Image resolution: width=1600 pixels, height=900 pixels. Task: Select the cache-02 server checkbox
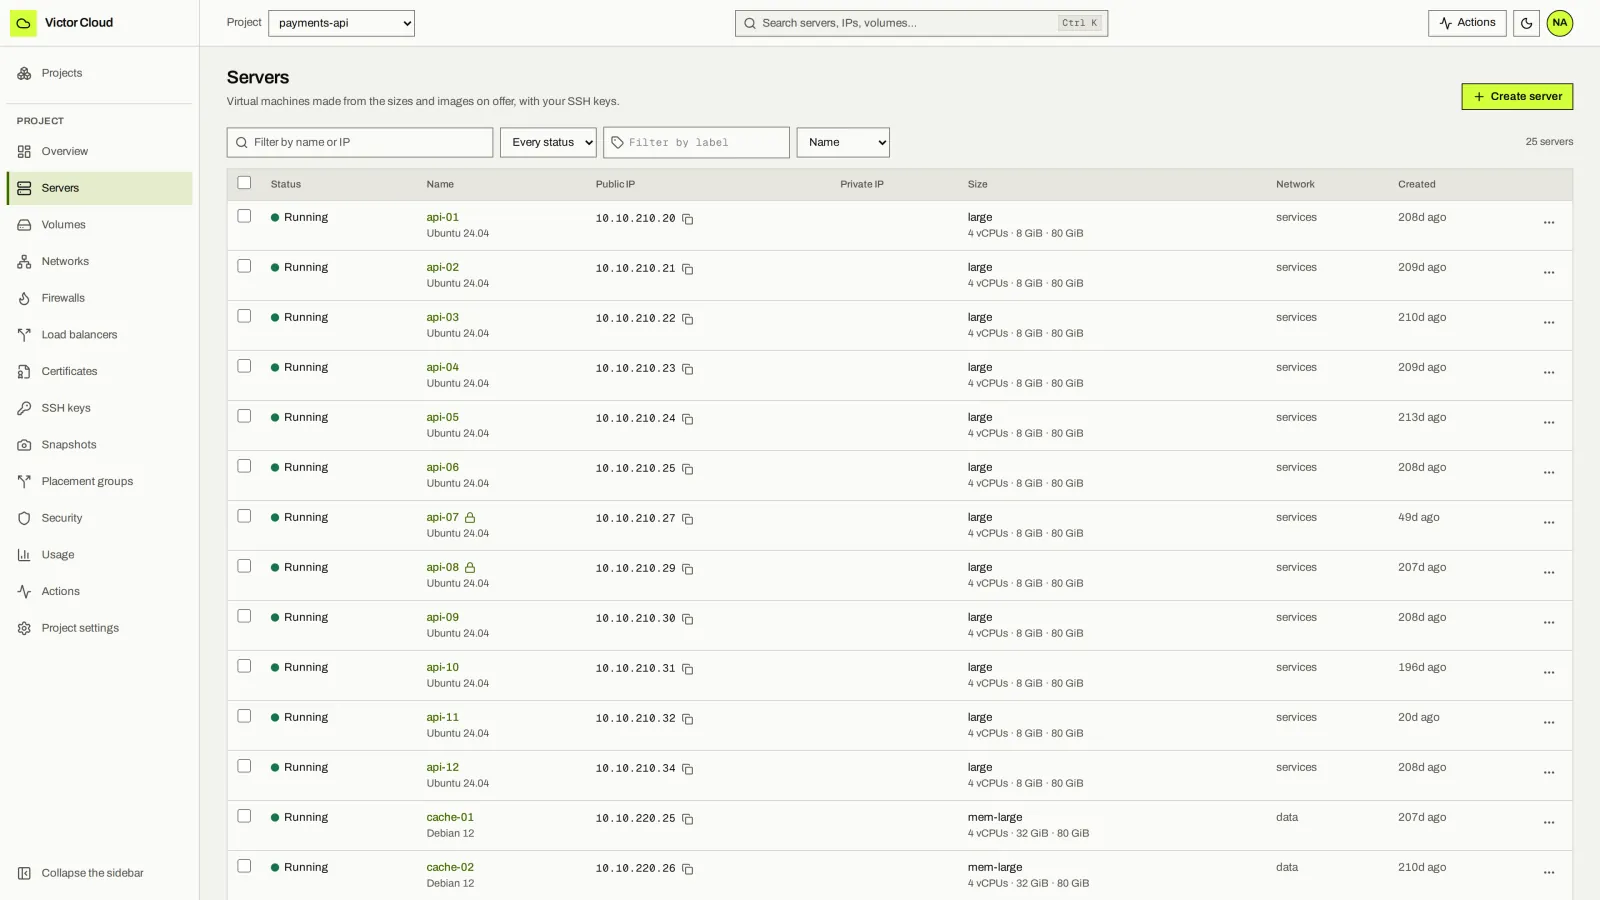pos(244,866)
